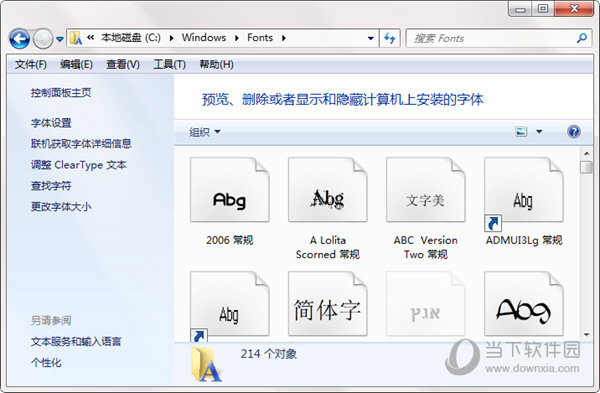The width and height of the screenshot is (600, 393).
Task: Select the A Lolita Scorned font thumbnail
Action: click(x=328, y=190)
